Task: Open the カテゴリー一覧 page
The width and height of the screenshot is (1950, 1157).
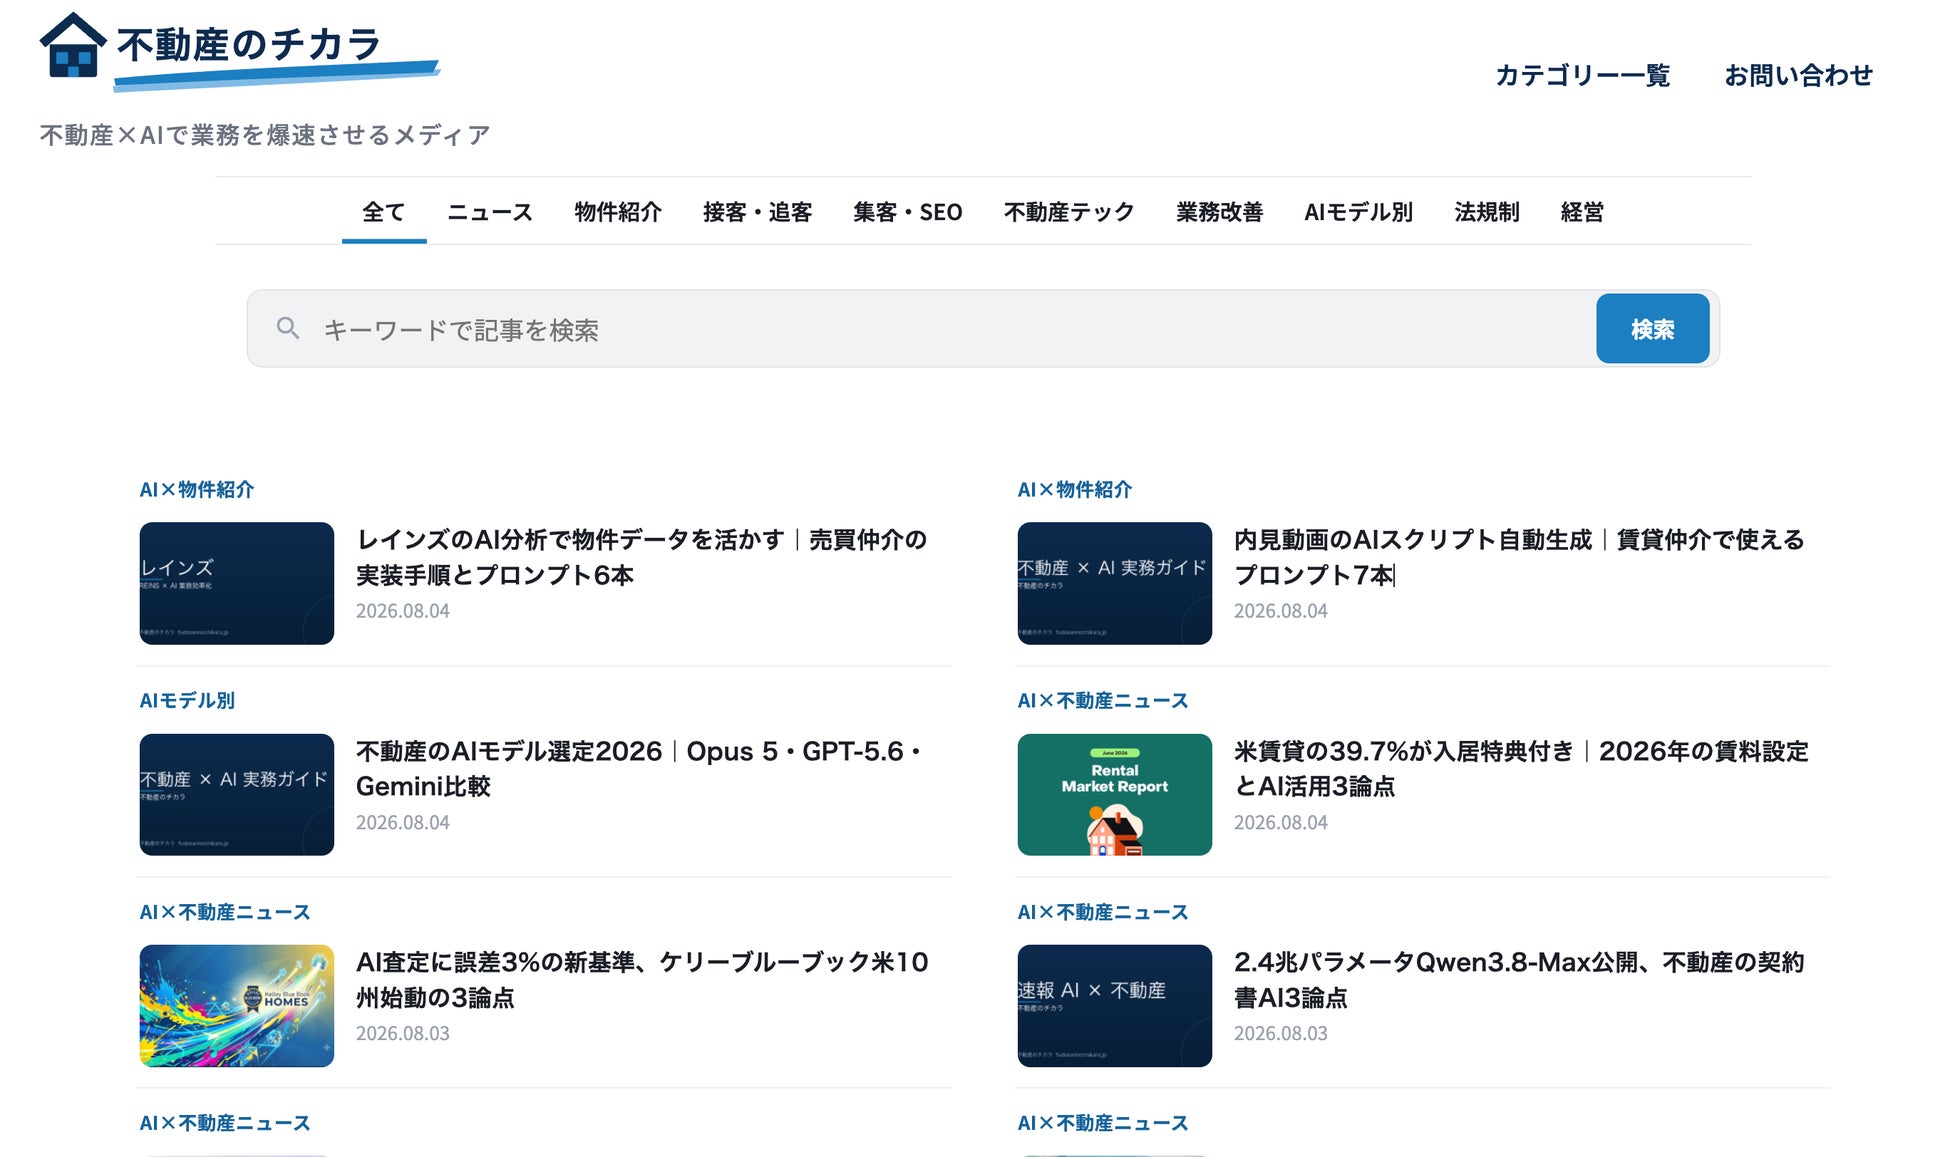Action: click(x=1582, y=75)
